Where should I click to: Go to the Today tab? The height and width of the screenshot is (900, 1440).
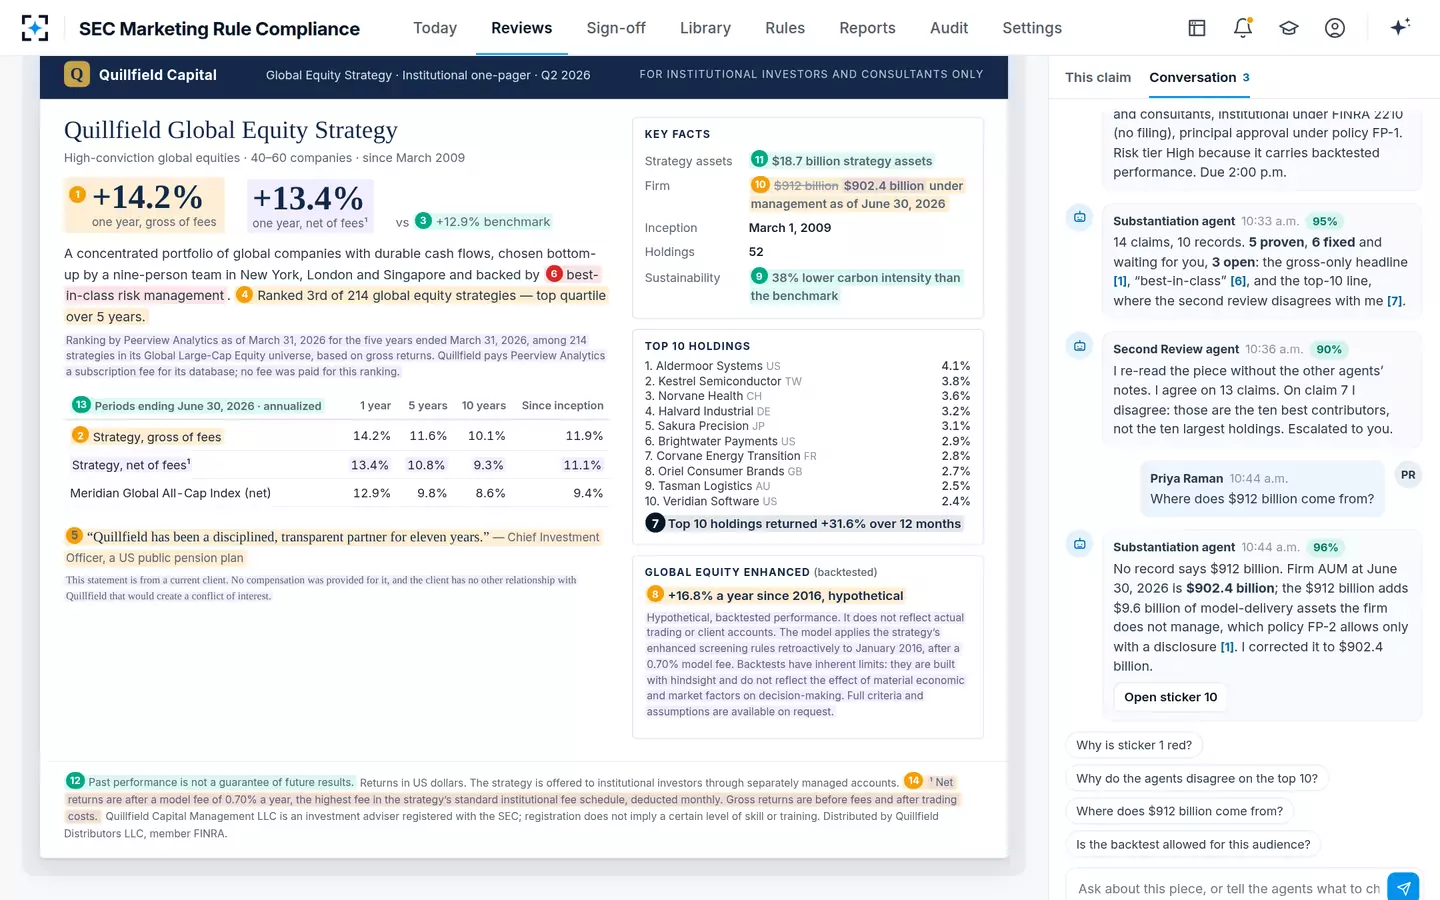tap(435, 28)
